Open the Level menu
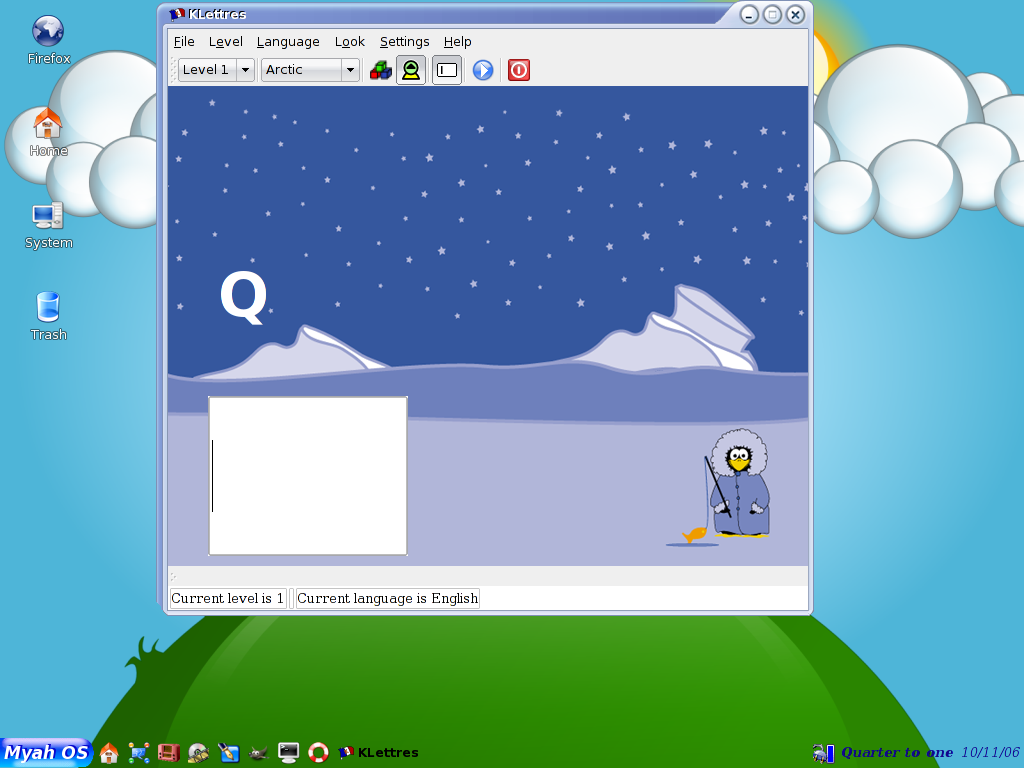The image size is (1024, 768). (225, 42)
